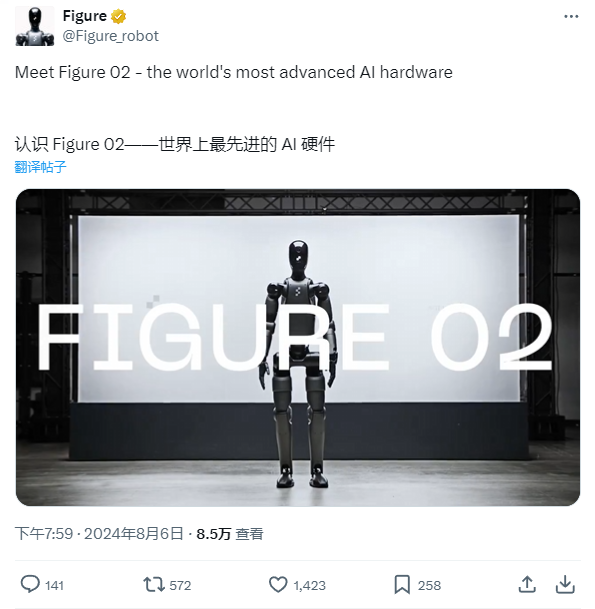Open the 8.5万 查看 view count

point(230,534)
